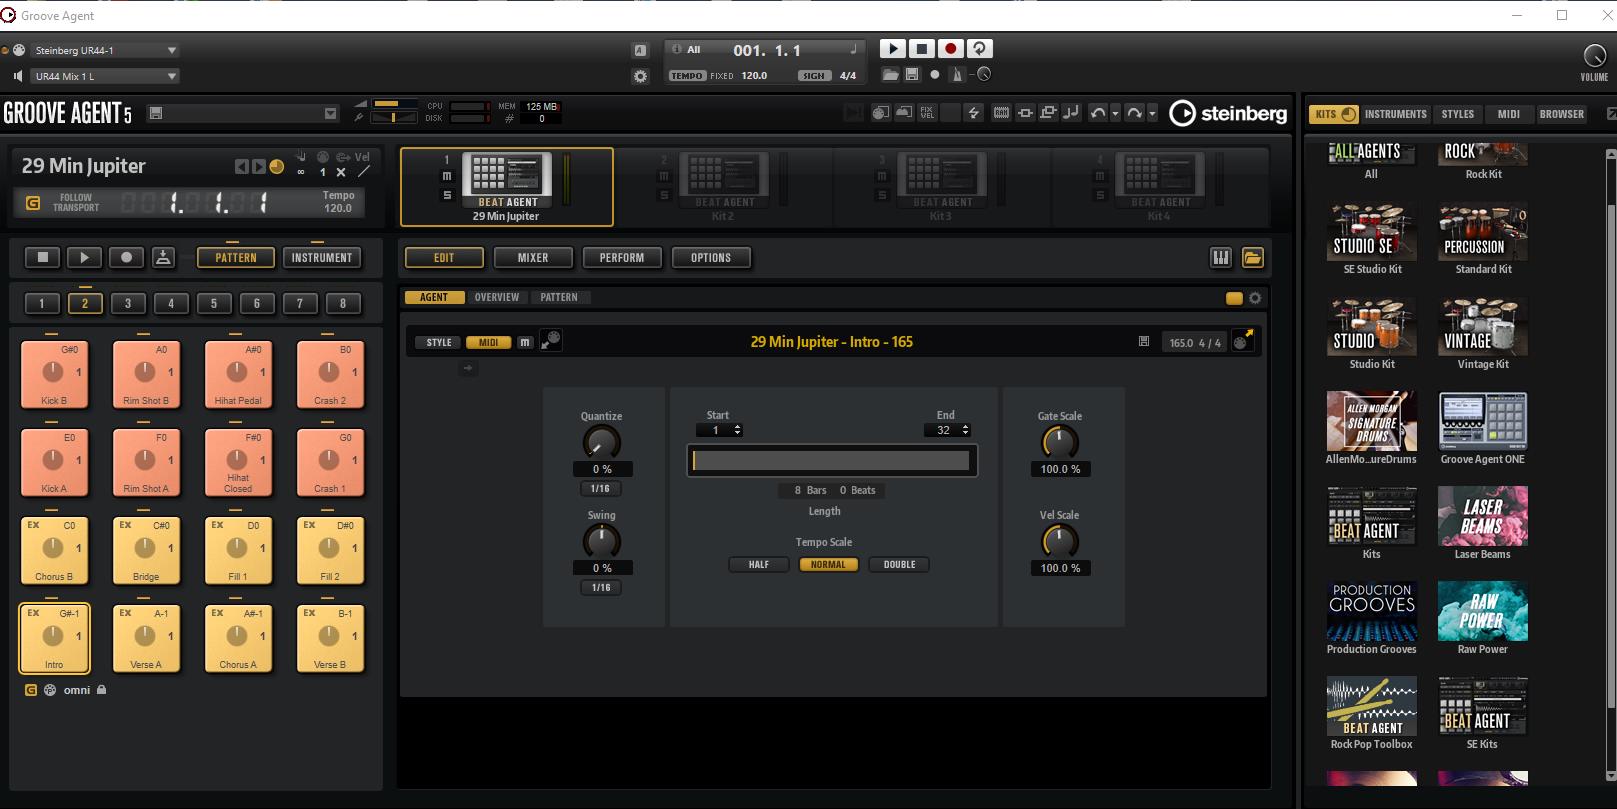Image resolution: width=1617 pixels, height=809 pixels.
Task: Click the export MIDI download icon
Action: (164, 257)
